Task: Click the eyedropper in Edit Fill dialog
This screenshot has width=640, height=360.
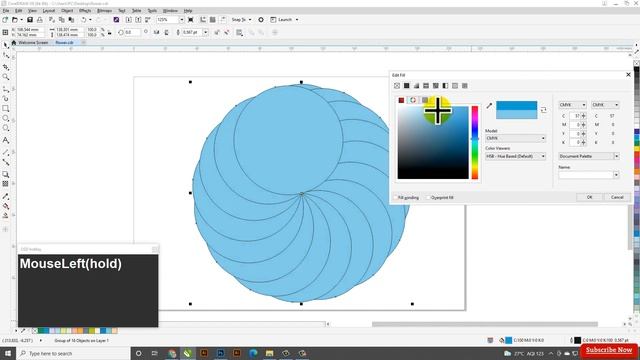Action: (489, 106)
